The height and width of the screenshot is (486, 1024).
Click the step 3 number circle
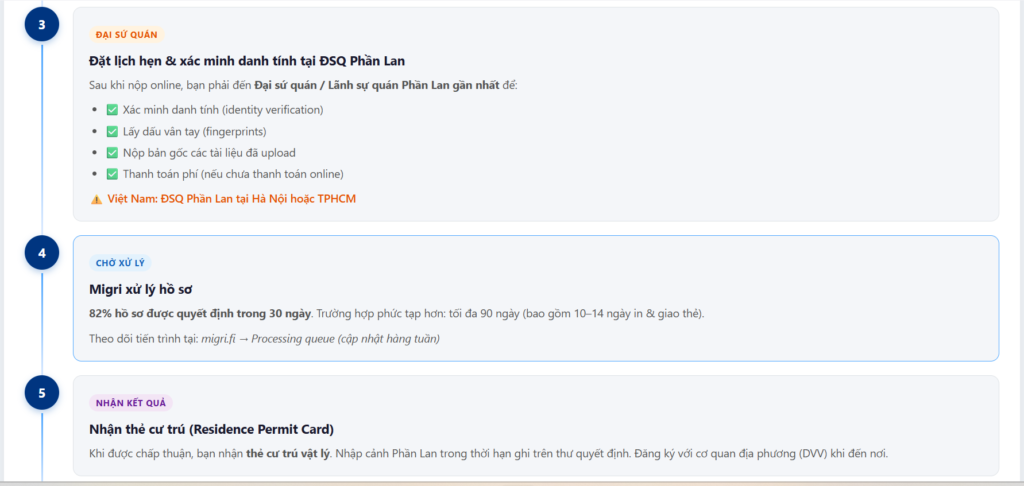pyautogui.click(x=42, y=24)
